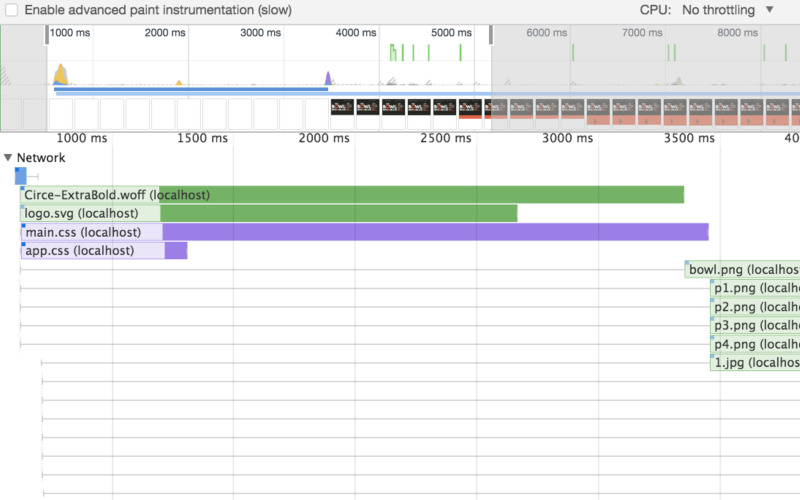Click the CPU label text
Image resolution: width=800 pixels, height=500 pixels.
pos(655,10)
